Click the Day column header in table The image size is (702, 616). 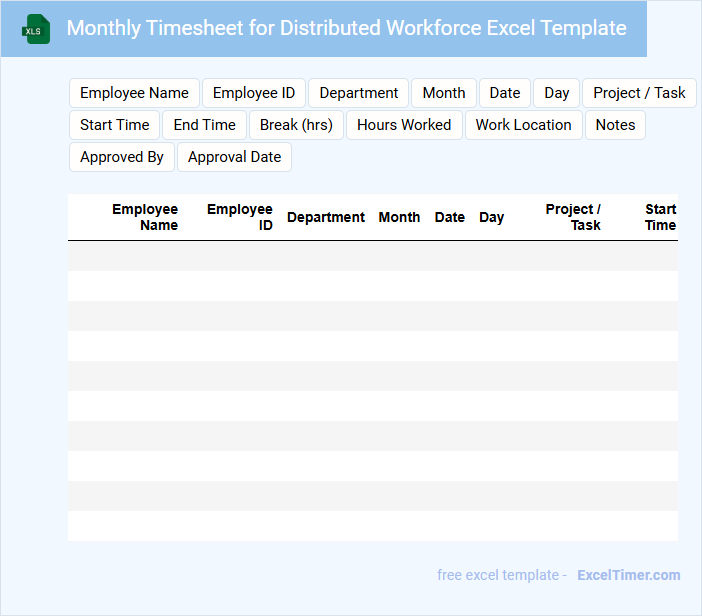tap(492, 217)
